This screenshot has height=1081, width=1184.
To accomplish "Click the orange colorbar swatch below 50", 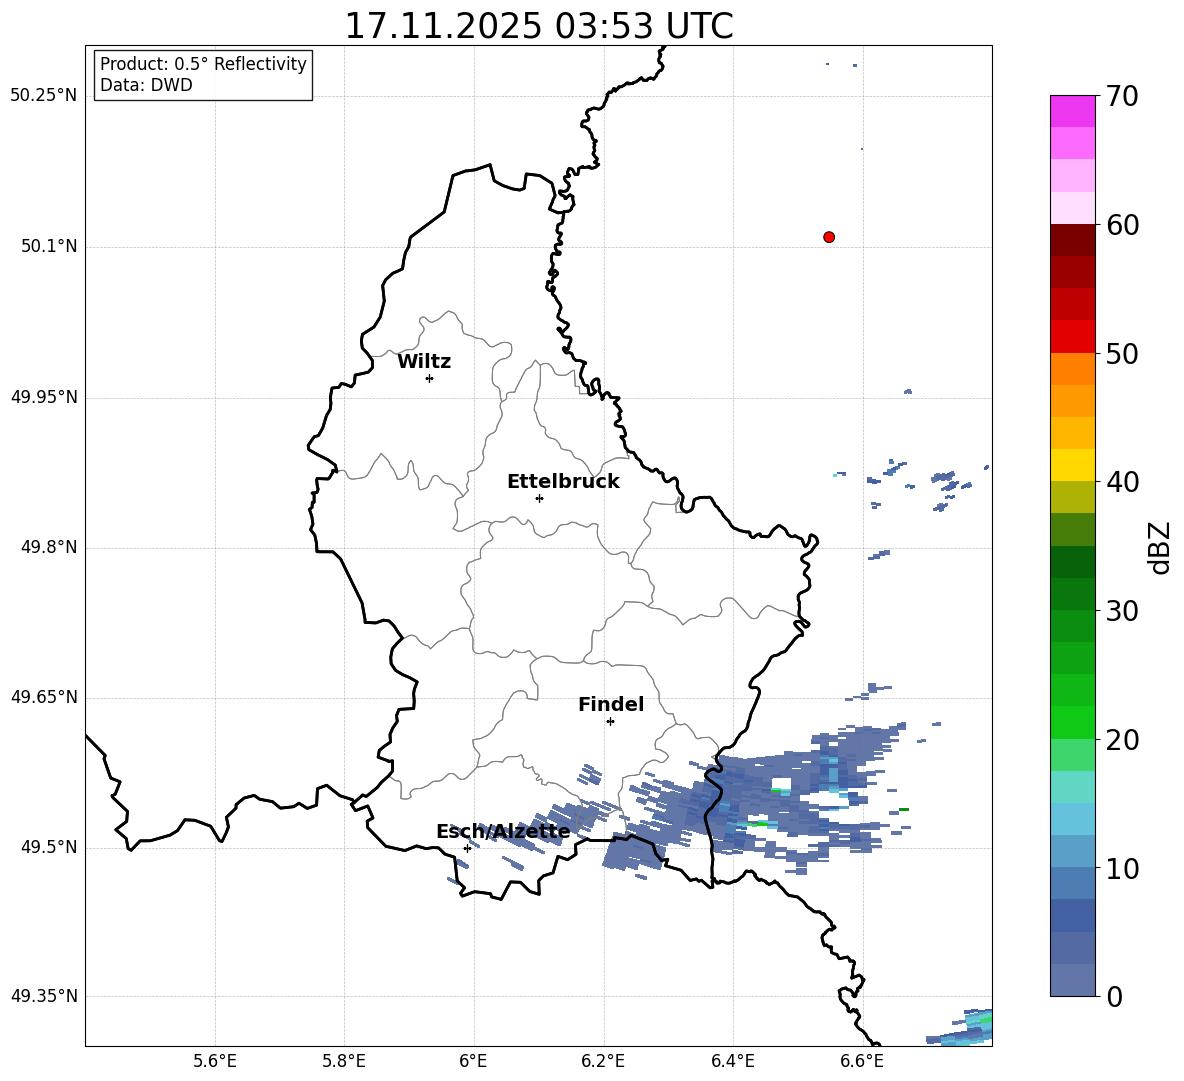I will click(x=1072, y=368).
